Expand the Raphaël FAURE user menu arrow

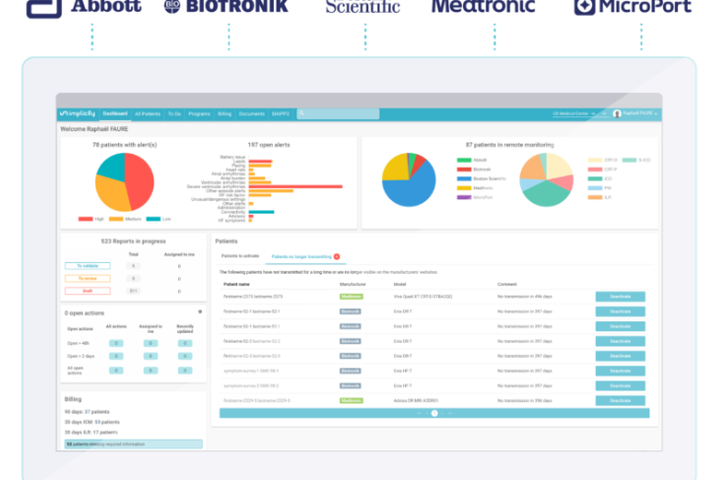coord(656,113)
